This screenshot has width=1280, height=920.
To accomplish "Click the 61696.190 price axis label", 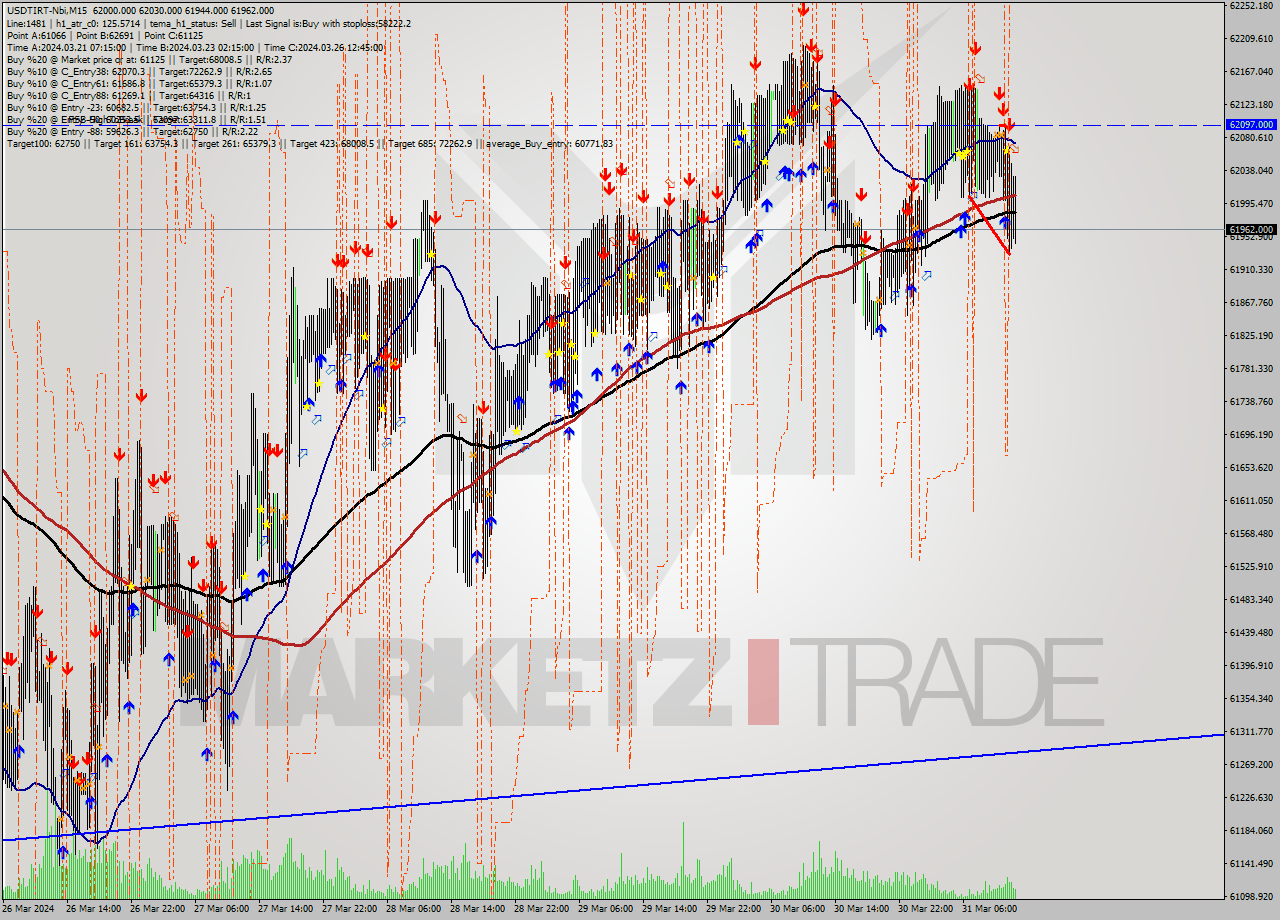I will tap(1251, 435).
